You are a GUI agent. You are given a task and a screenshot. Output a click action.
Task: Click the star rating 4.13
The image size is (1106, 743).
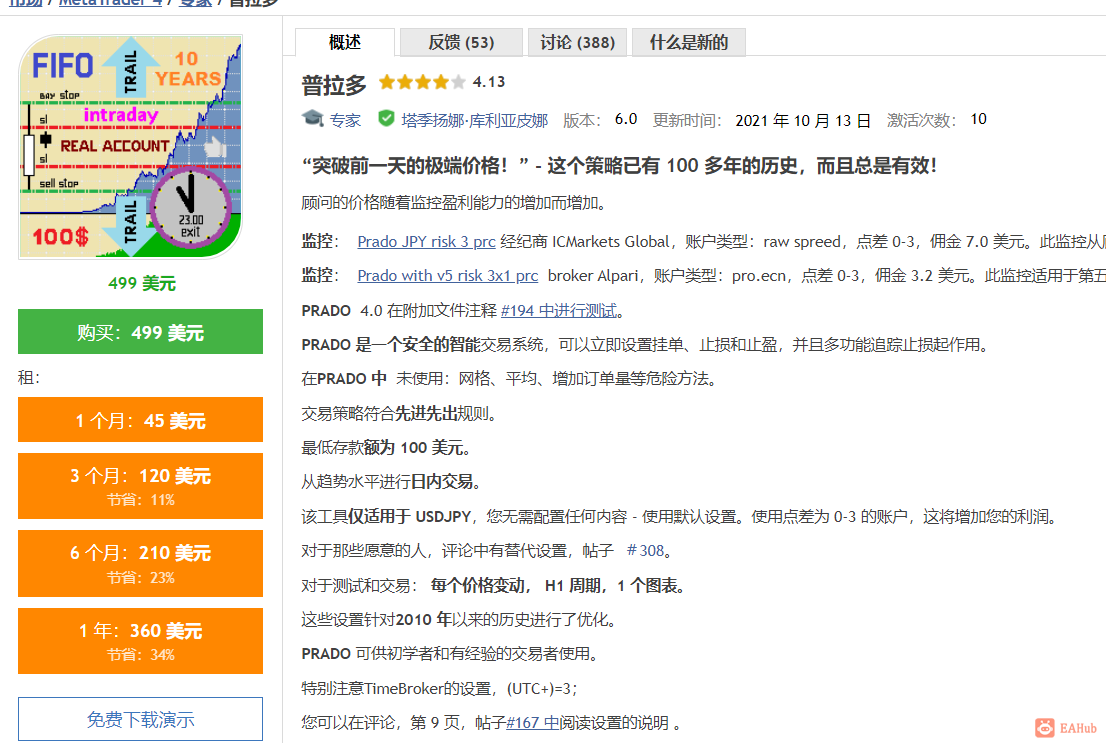[x=442, y=82]
